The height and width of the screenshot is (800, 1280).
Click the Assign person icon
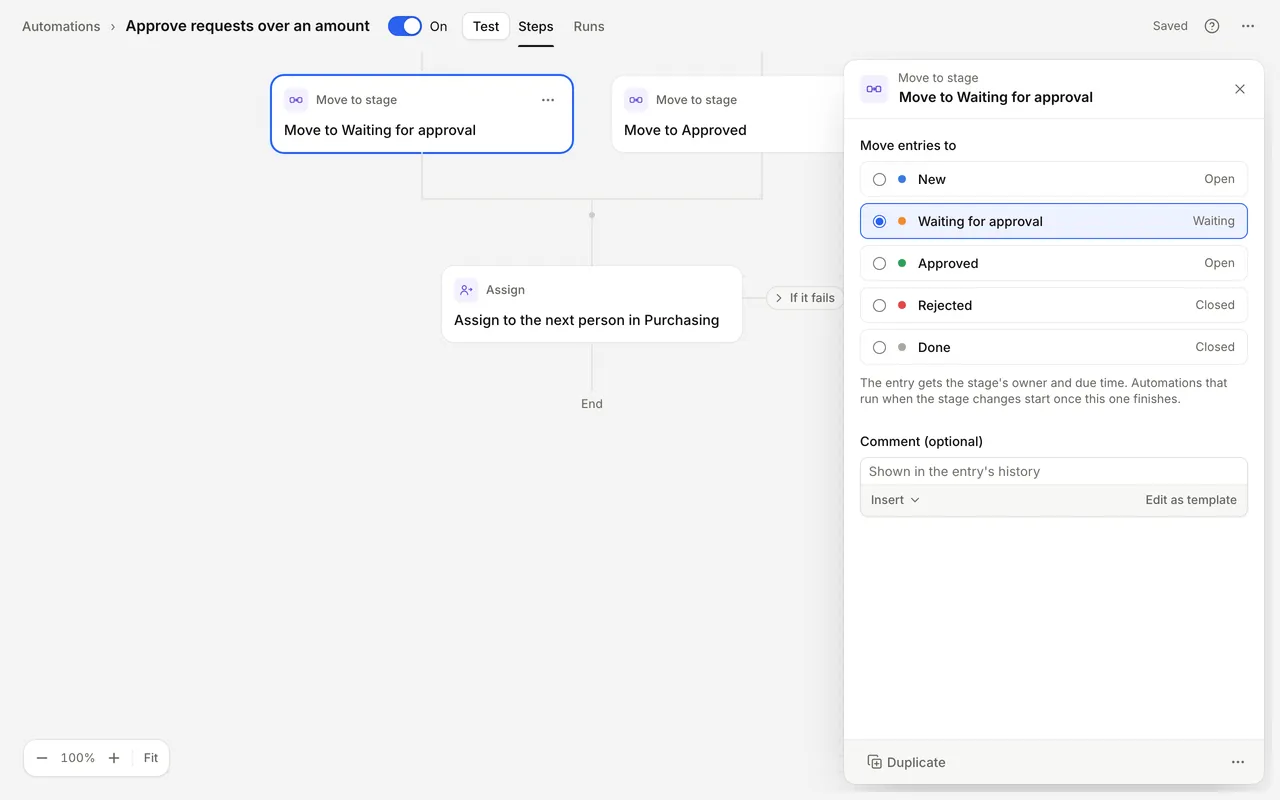[x=466, y=290]
